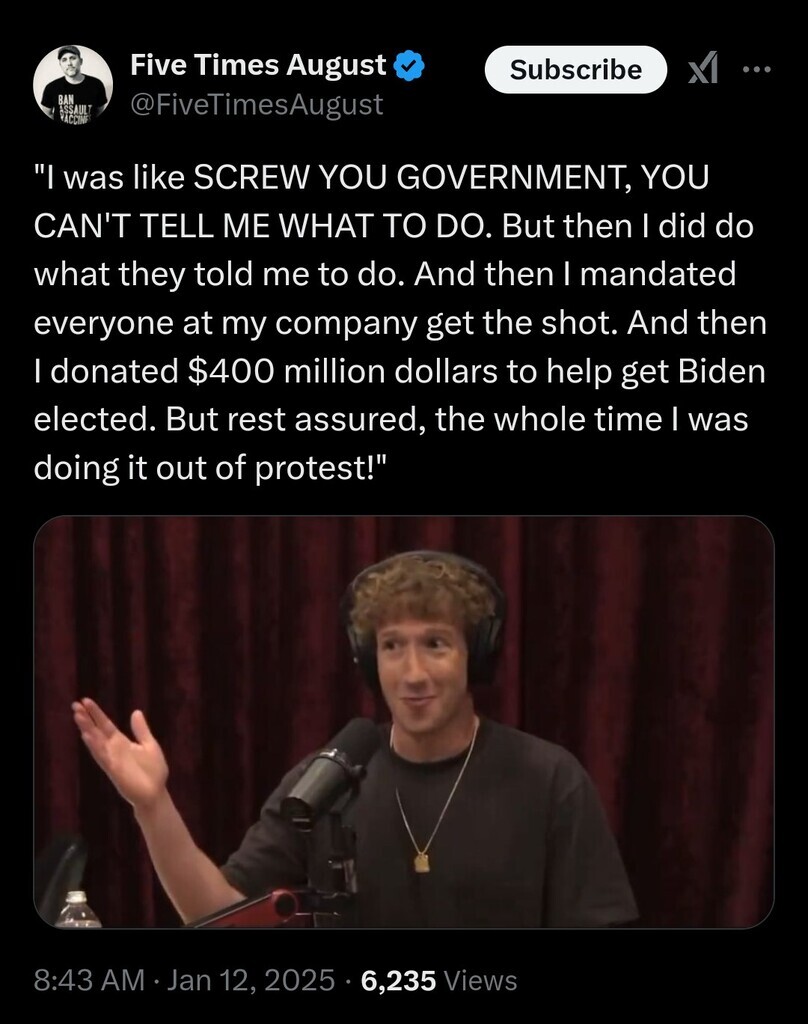Screen dimensions: 808x1024
Task: Click the Views label beside the count
Action: pos(480,980)
